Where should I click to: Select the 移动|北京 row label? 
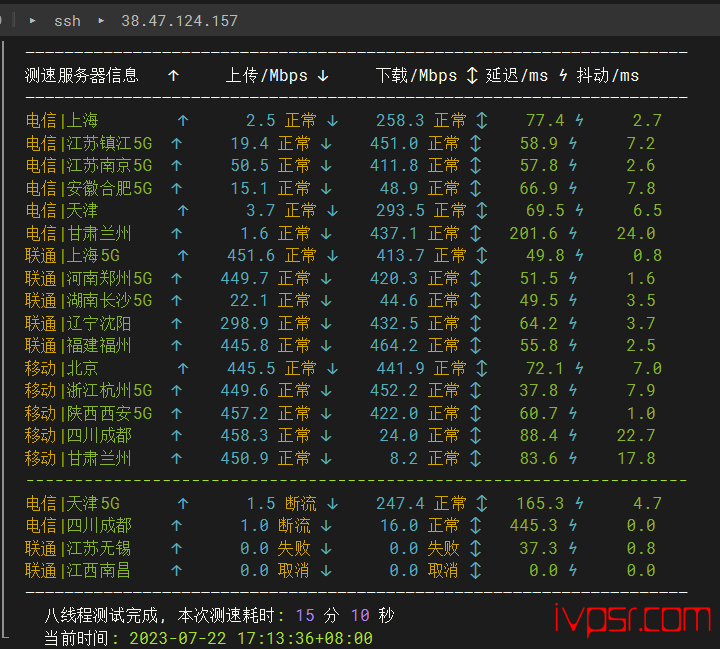pos(62,368)
